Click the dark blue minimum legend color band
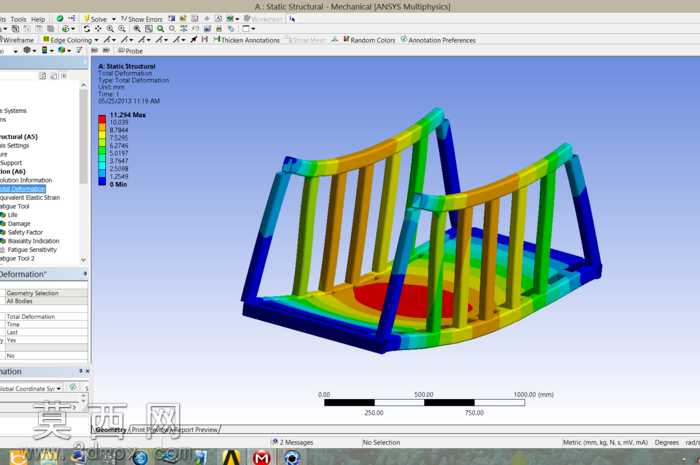Image resolution: width=700 pixels, height=465 pixels. 102,181
